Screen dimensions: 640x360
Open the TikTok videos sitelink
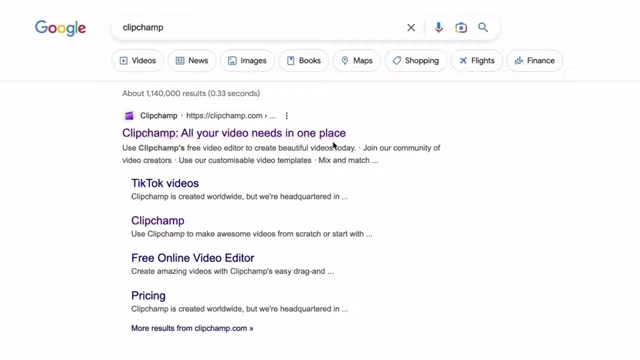(x=165, y=183)
